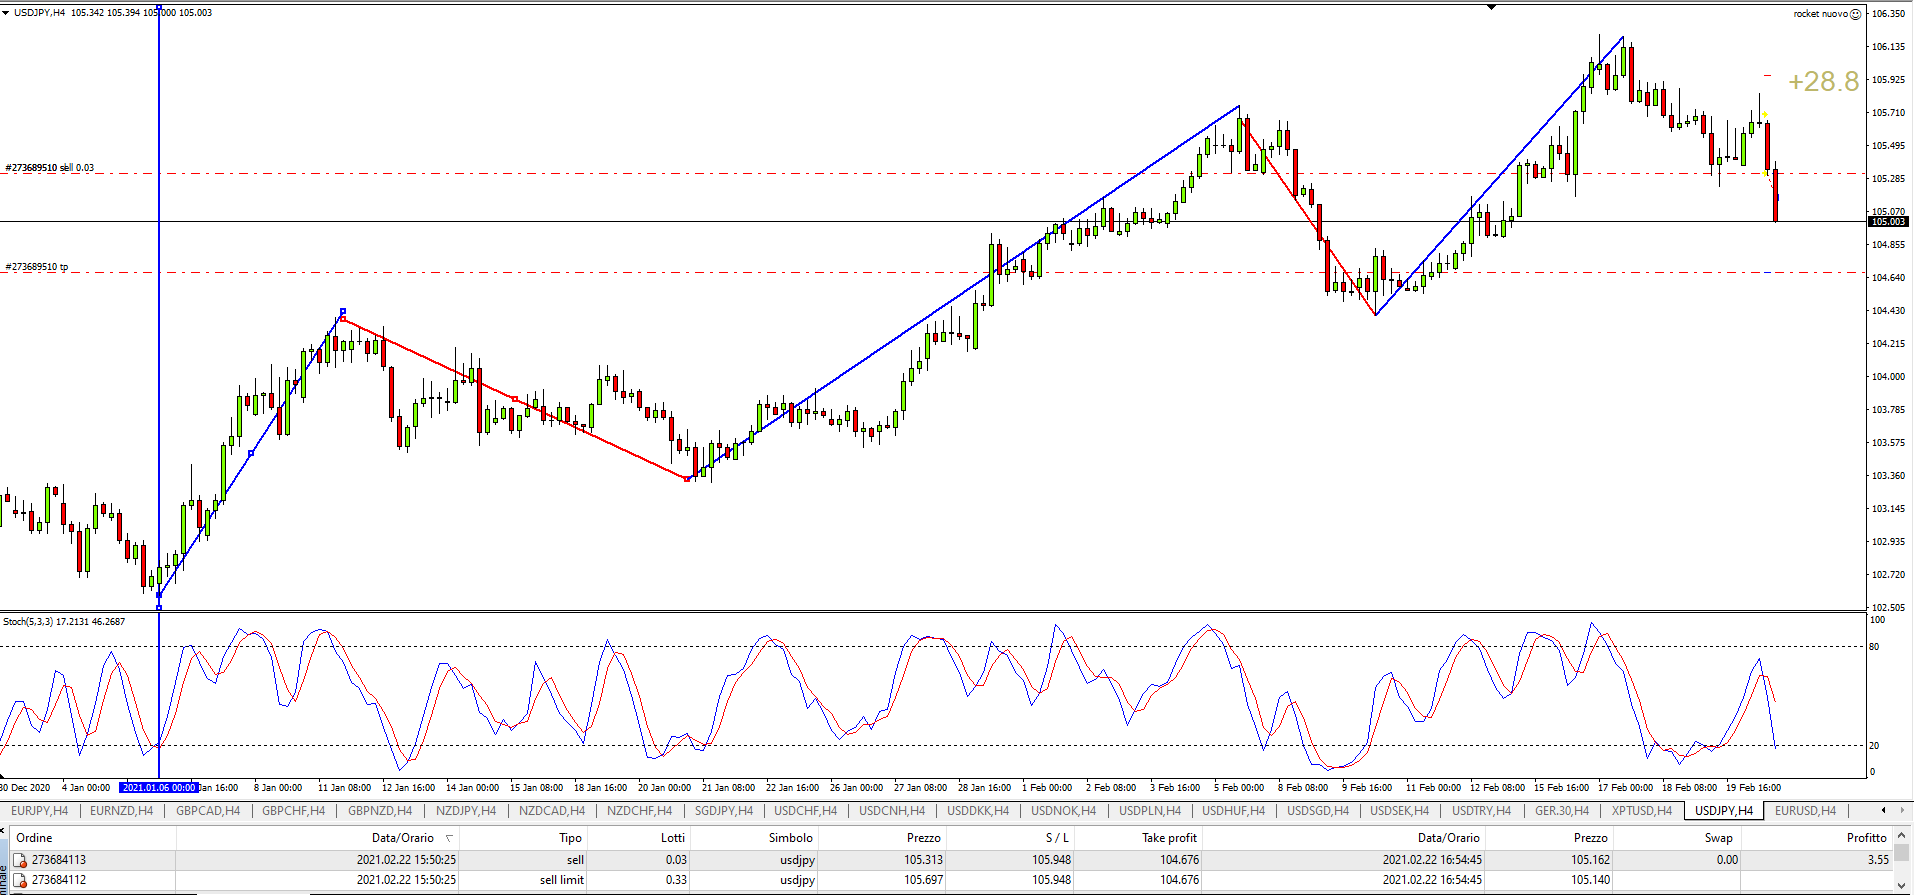The image size is (1914, 895).
Task: Select the USDNOK,H4 chart tab
Action: pyautogui.click(x=1063, y=811)
